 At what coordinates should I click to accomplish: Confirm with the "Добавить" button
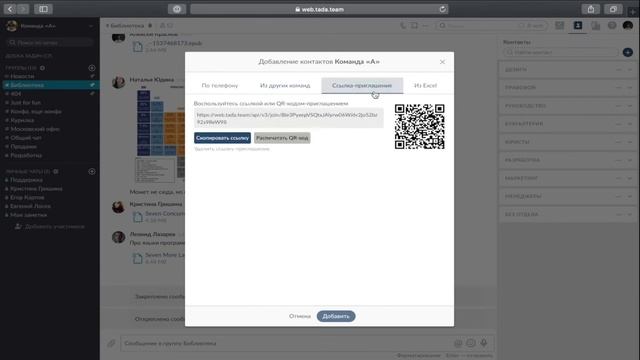point(336,316)
